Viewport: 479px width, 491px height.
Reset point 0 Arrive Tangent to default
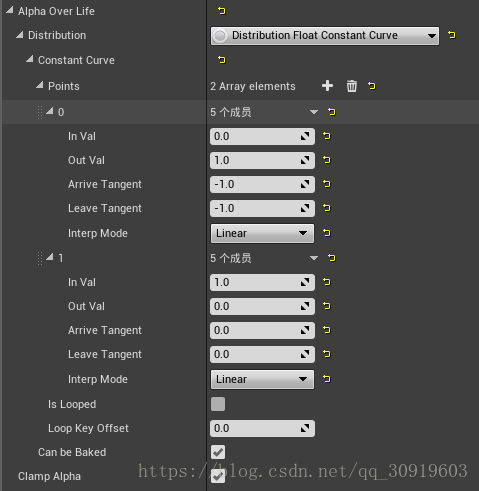(327, 184)
